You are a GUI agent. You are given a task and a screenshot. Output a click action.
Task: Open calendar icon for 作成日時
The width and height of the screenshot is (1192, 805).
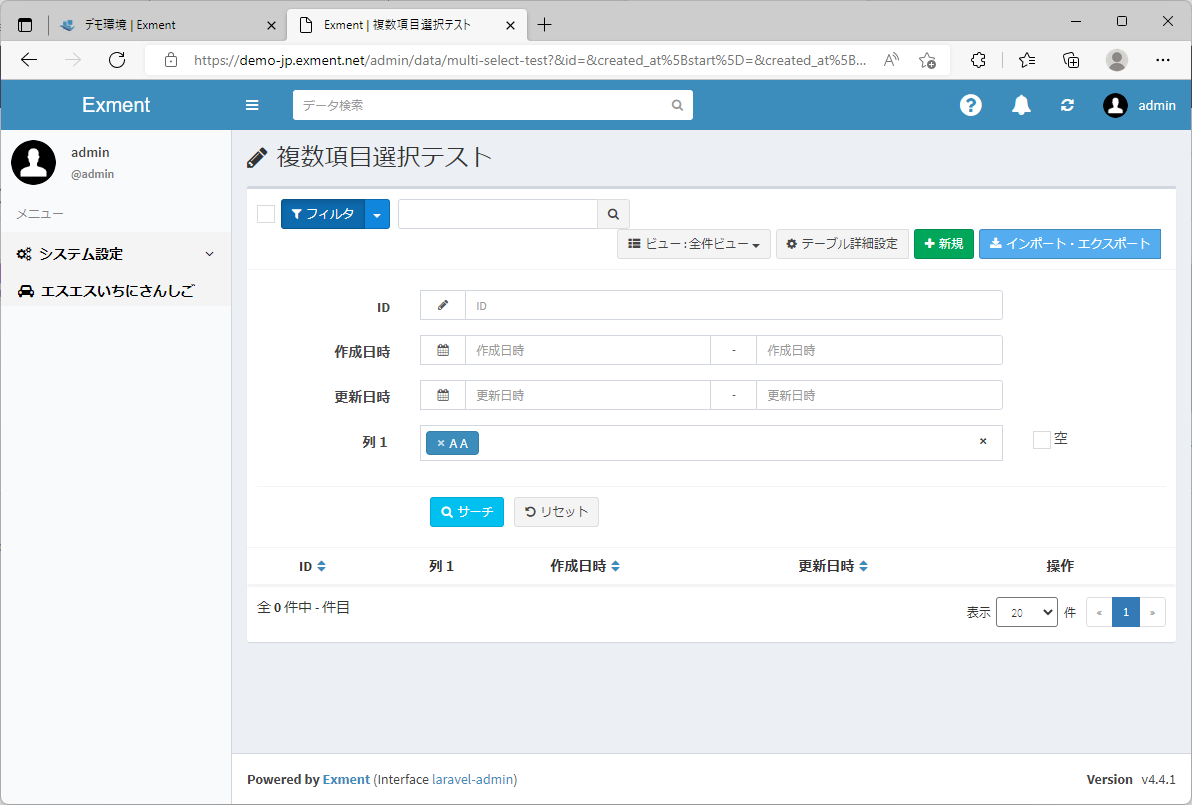point(442,350)
